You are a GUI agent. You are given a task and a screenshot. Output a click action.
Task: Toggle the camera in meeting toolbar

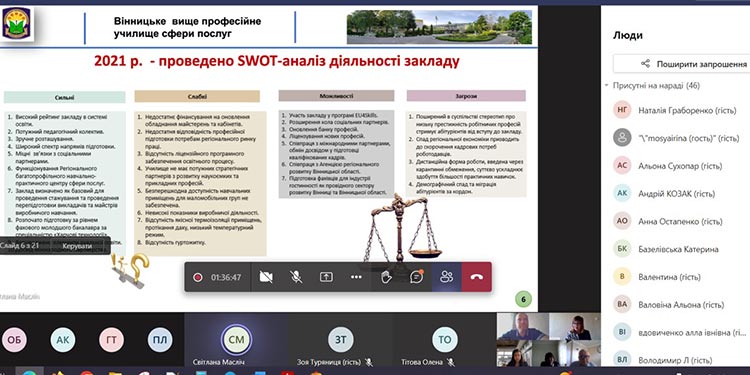coord(265,277)
